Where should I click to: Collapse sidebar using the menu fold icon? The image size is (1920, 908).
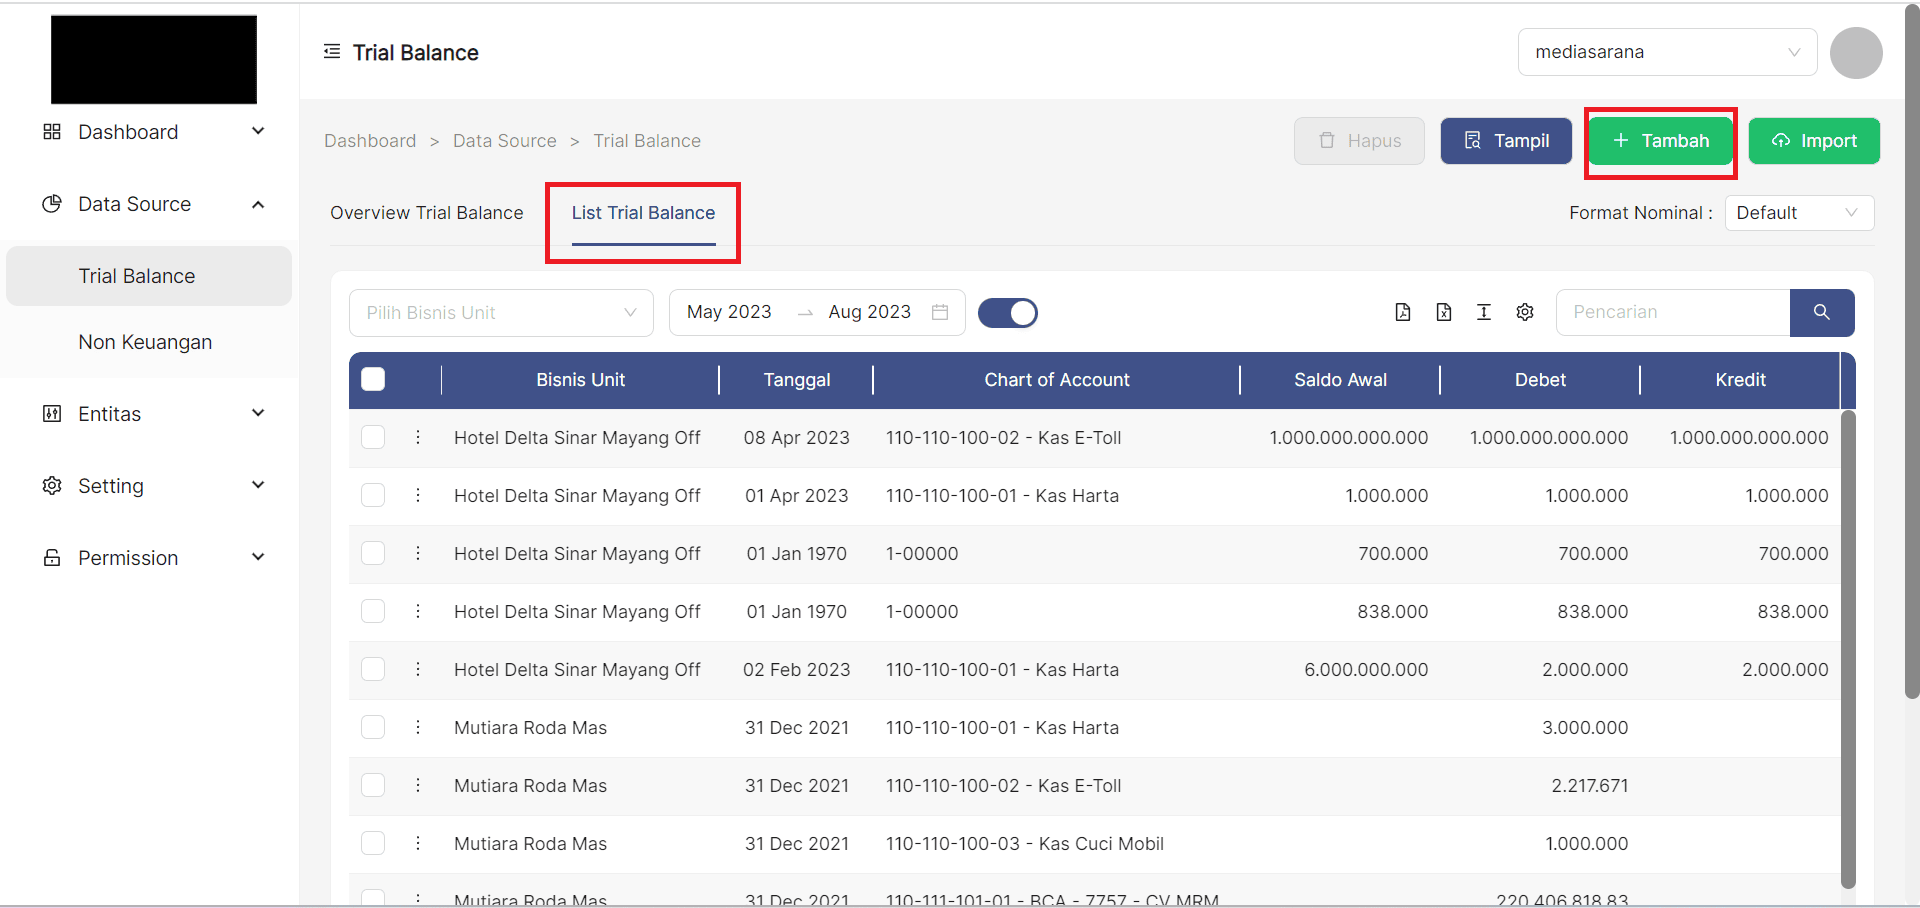pyautogui.click(x=332, y=52)
